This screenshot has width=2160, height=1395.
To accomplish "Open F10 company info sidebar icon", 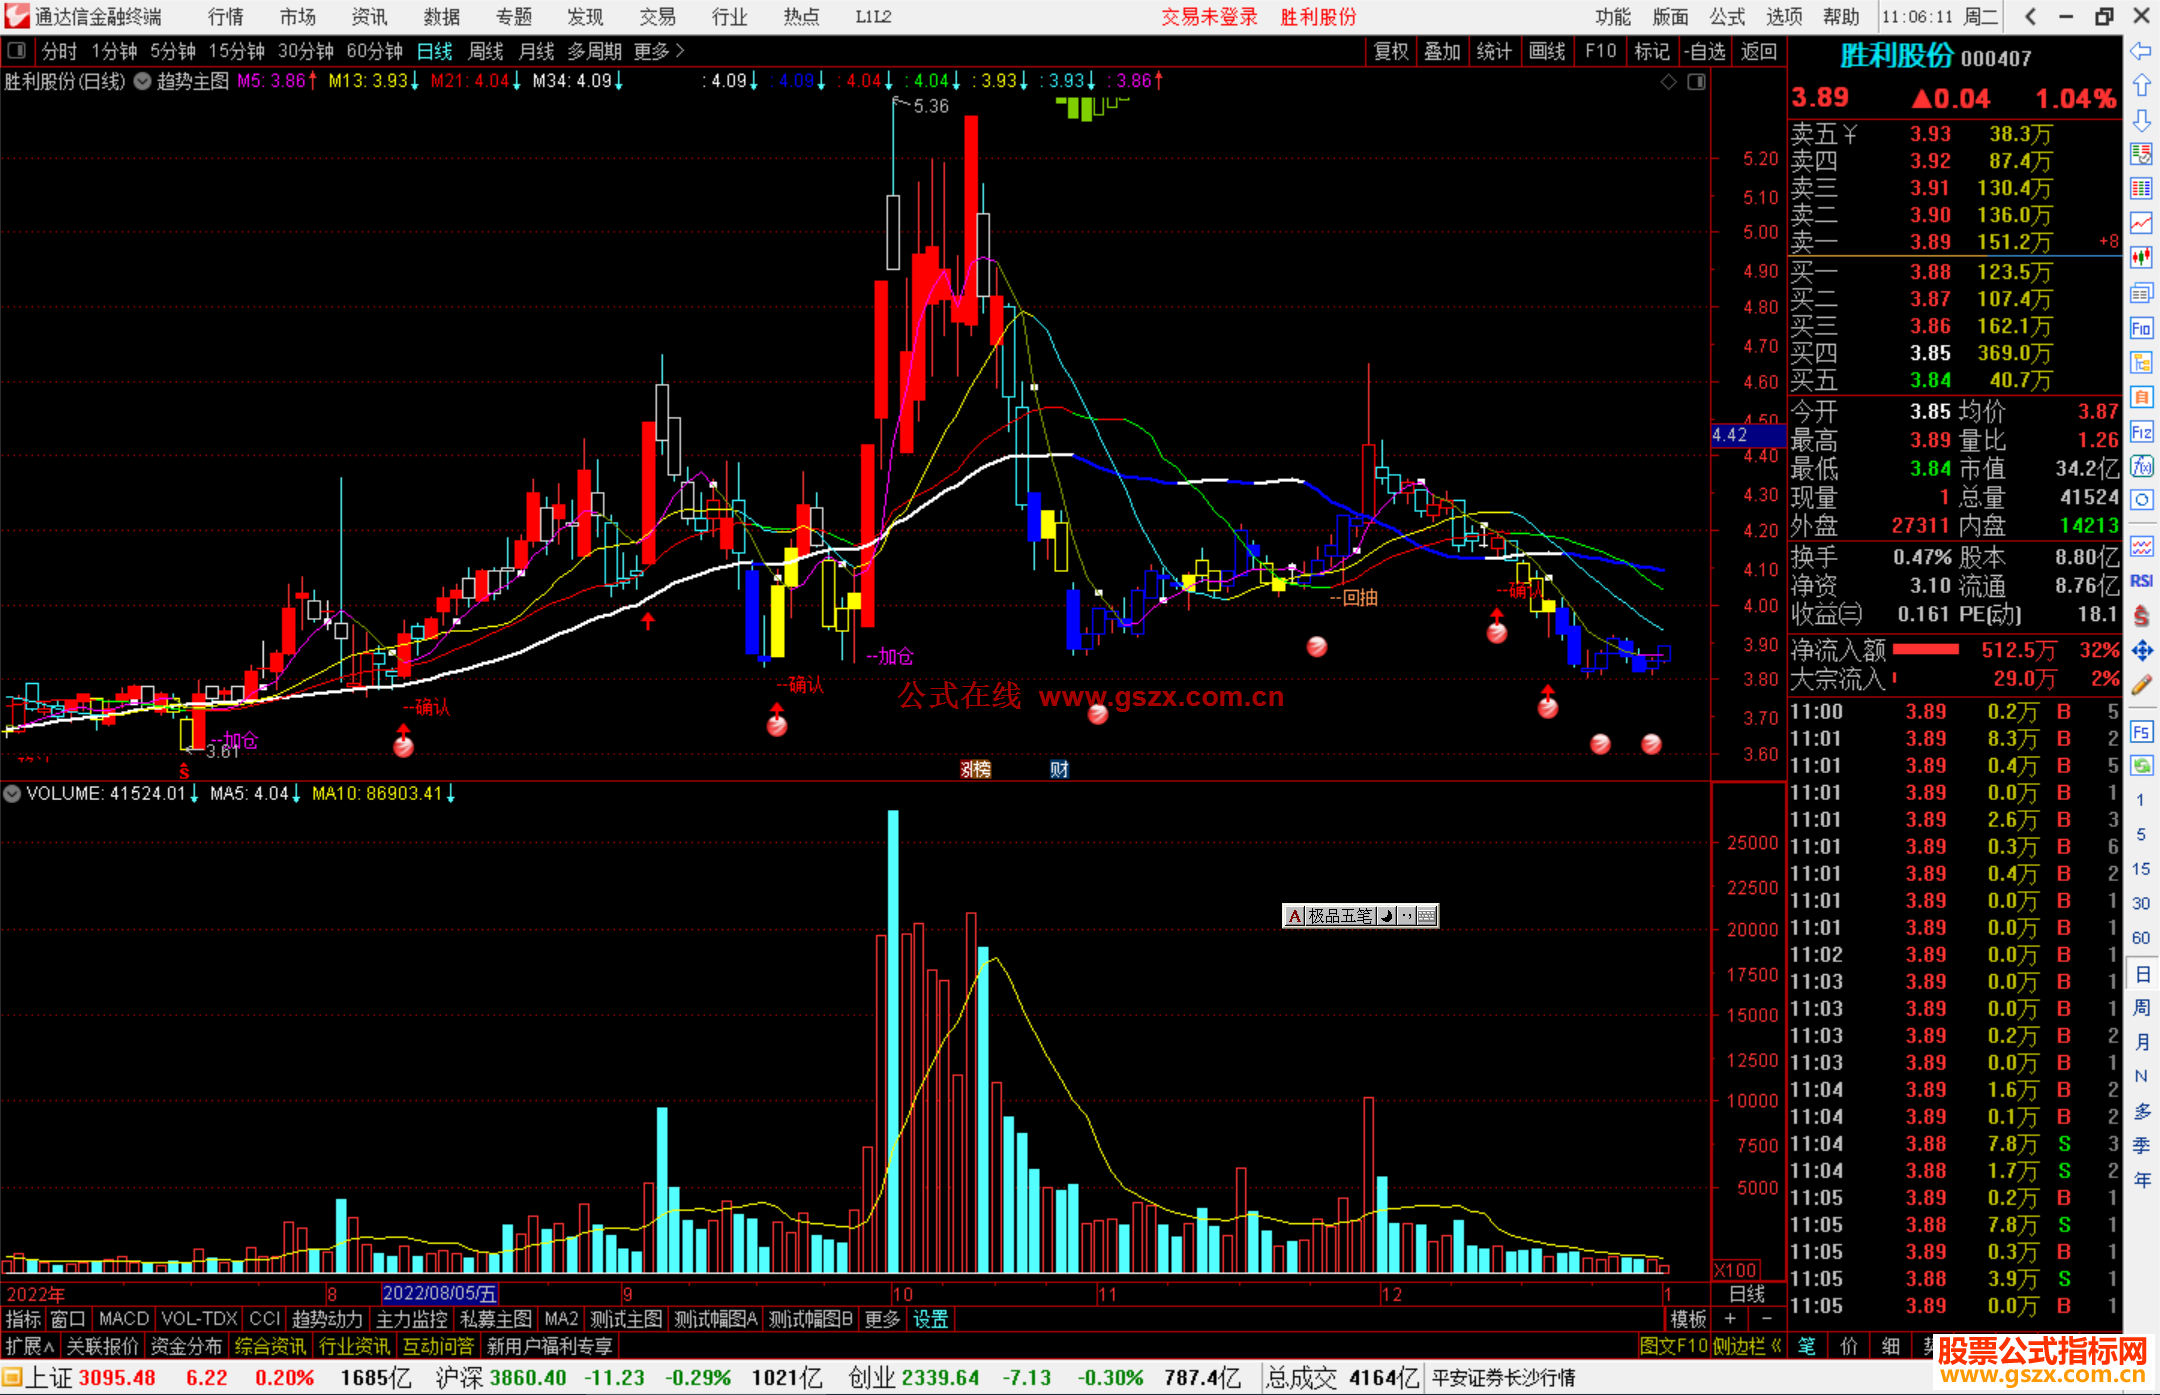I will point(2141,328).
